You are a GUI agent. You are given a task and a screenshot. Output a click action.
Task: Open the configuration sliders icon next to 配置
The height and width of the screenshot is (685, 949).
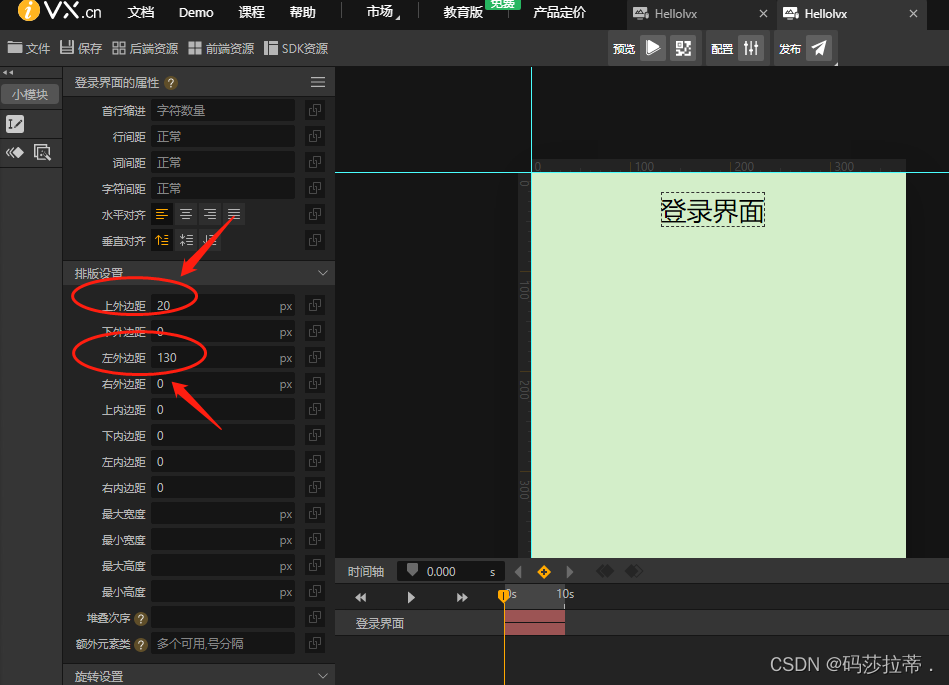[751, 47]
